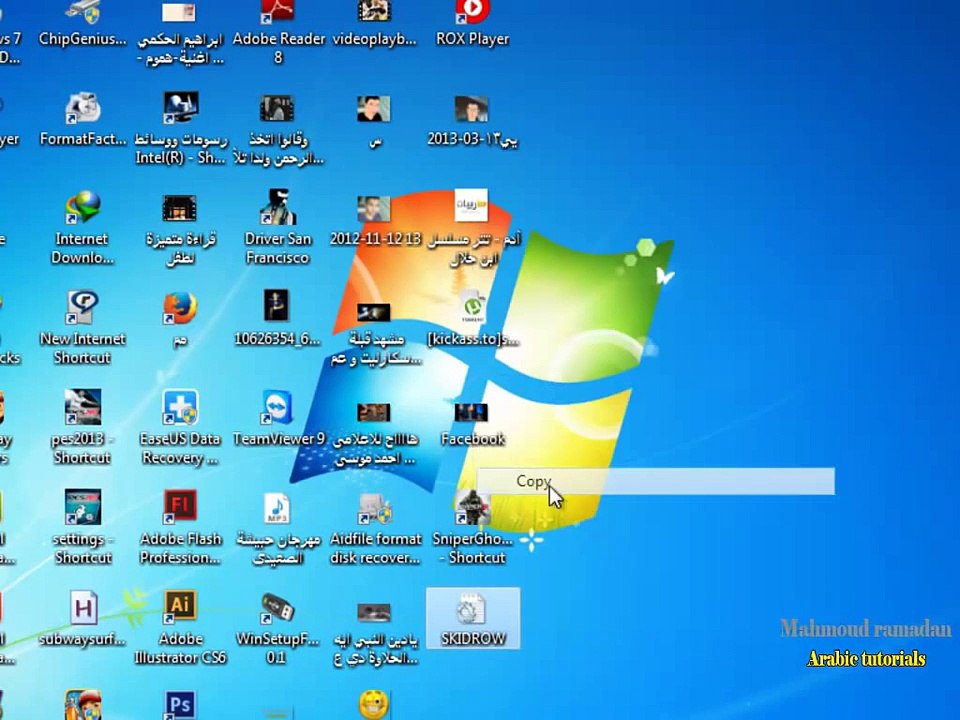Image resolution: width=960 pixels, height=720 pixels.
Task: Click the Driver San Francisco shortcut
Action: click(278, 227)
